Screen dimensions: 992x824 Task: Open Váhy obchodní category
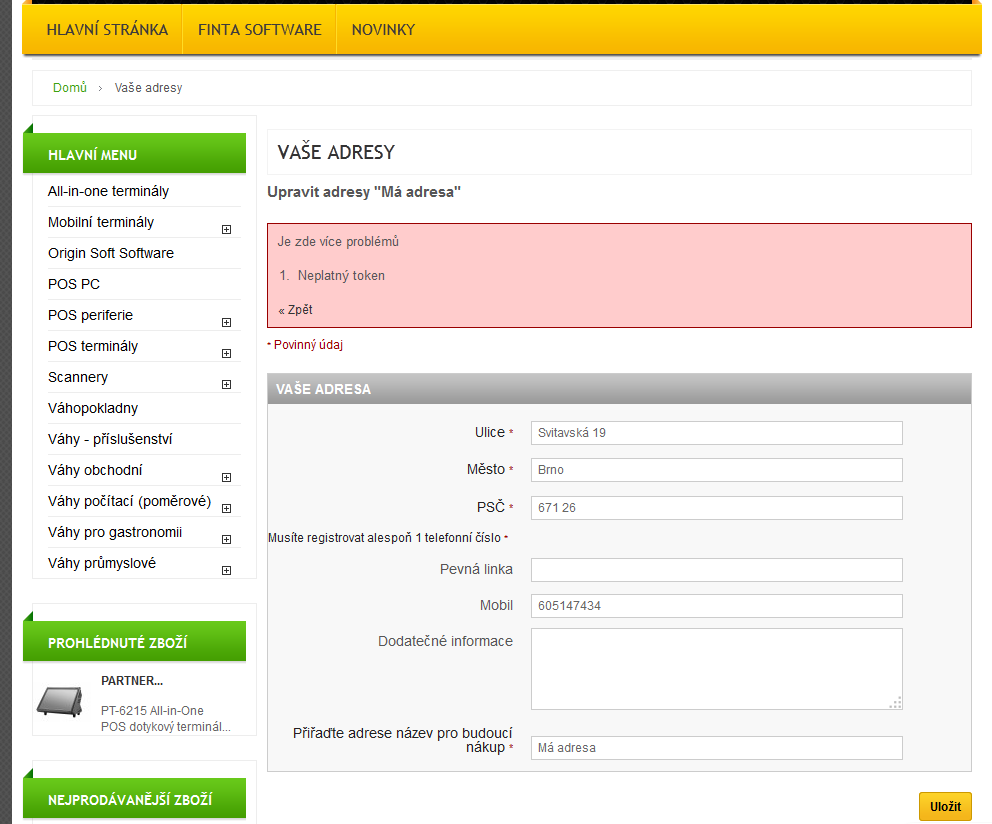95,470
